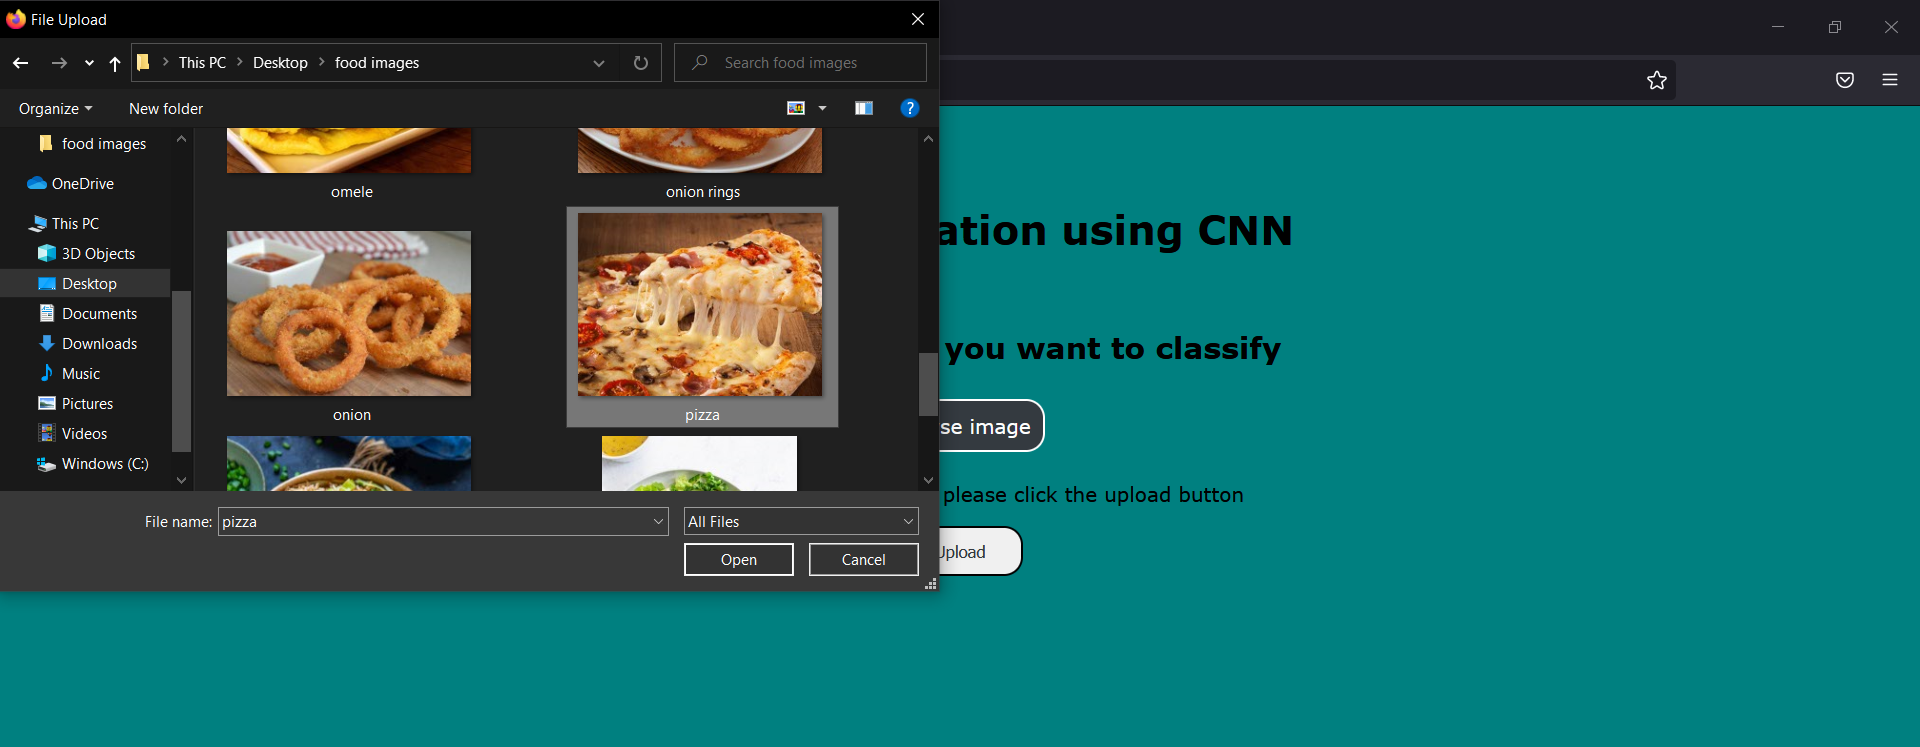The height and width of the screenshot is (747, 1920).
Task: Click the Open button
Action: point(739,560)
